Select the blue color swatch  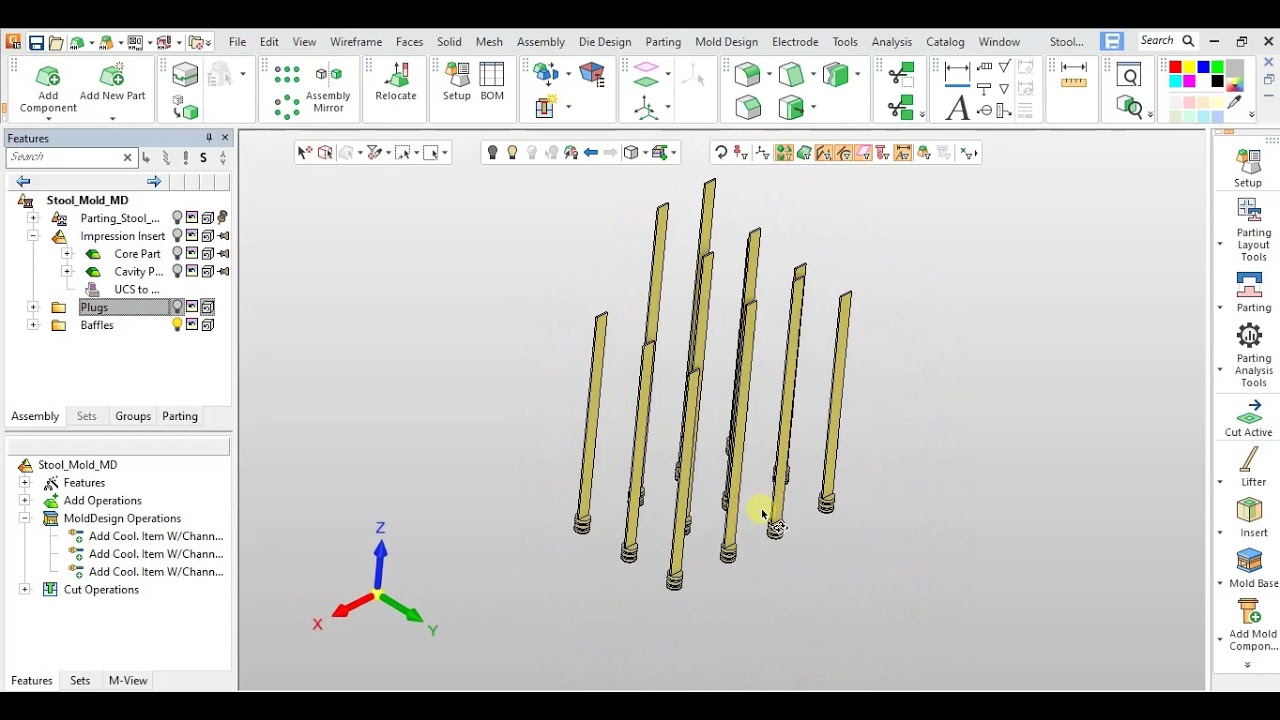[x=1203, y=68]
